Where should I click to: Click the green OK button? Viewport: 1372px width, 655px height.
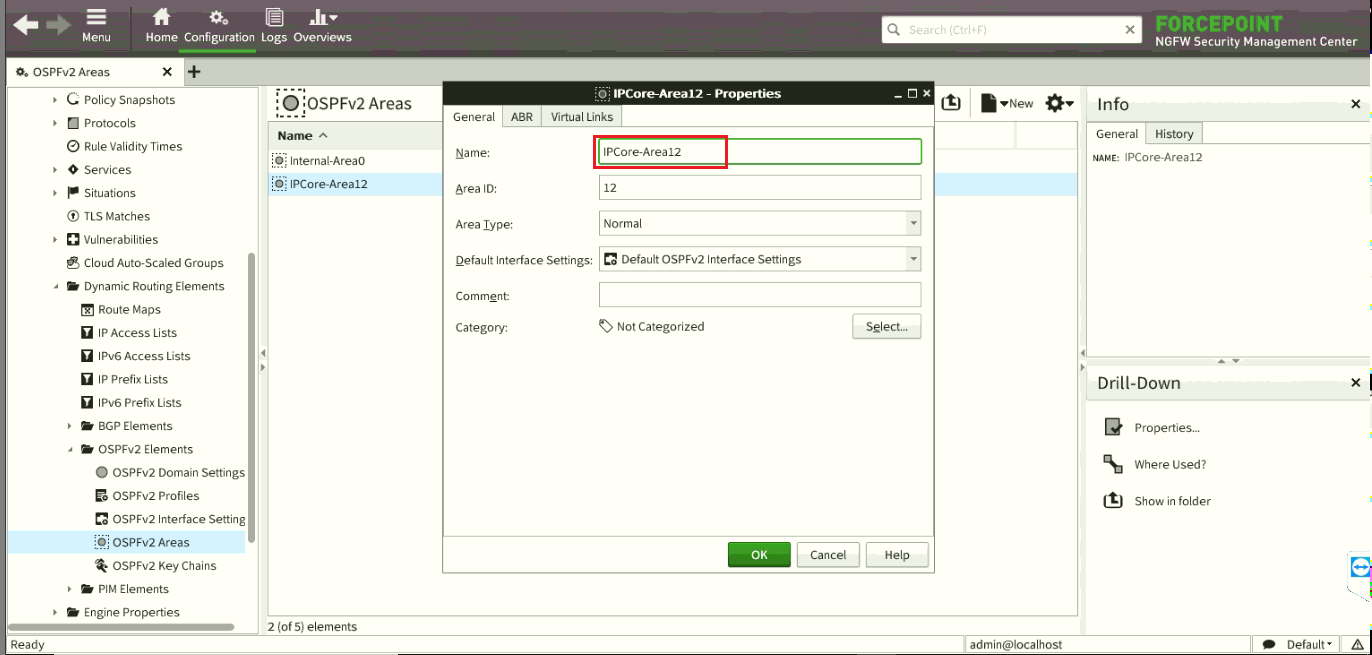tap(759, 555)
